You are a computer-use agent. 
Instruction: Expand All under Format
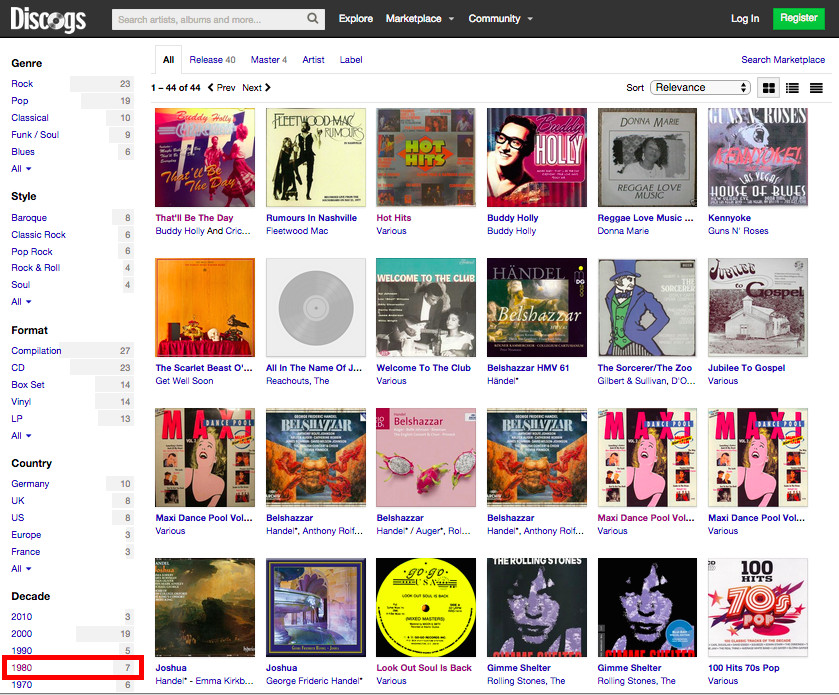(x=21, y=436)
